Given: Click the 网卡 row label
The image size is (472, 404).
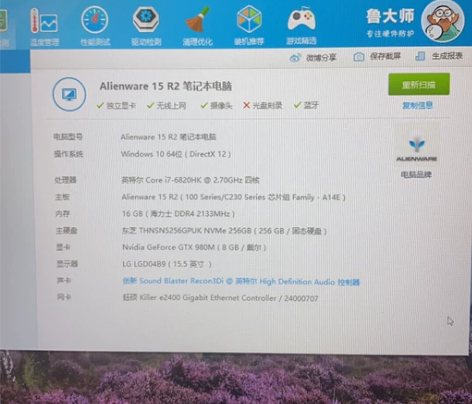Looking at the screenshot, I should pyautogui.click(x=64, y=297).
